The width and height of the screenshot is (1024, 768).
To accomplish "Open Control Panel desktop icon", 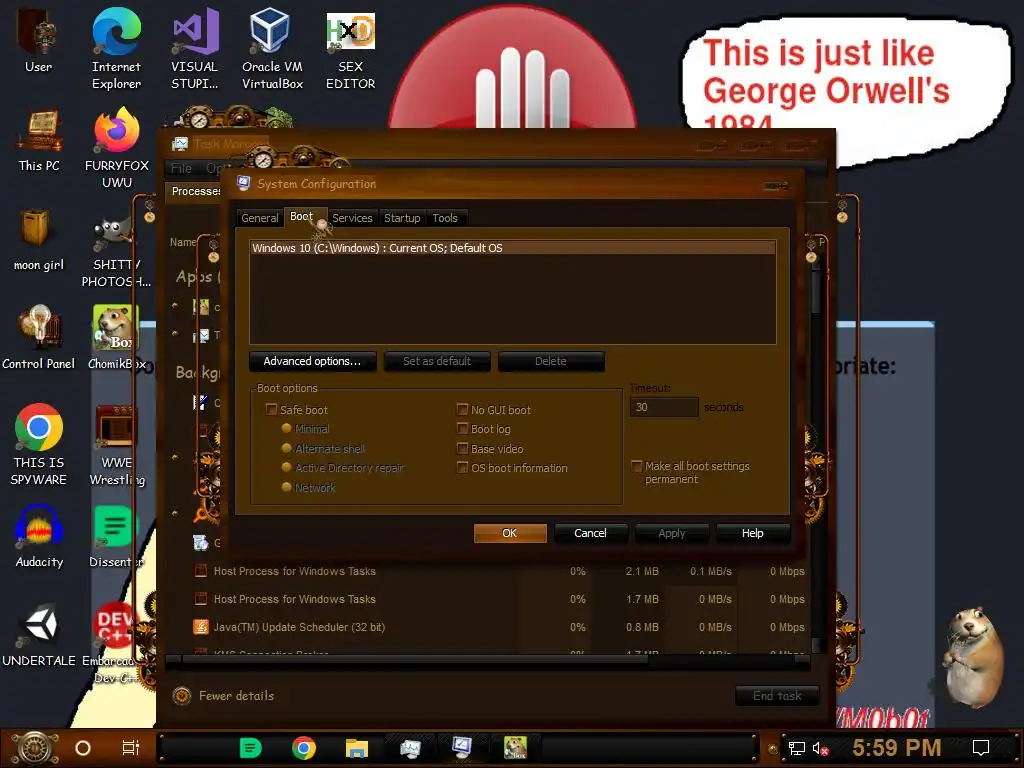I will click(x=39, y=338).
